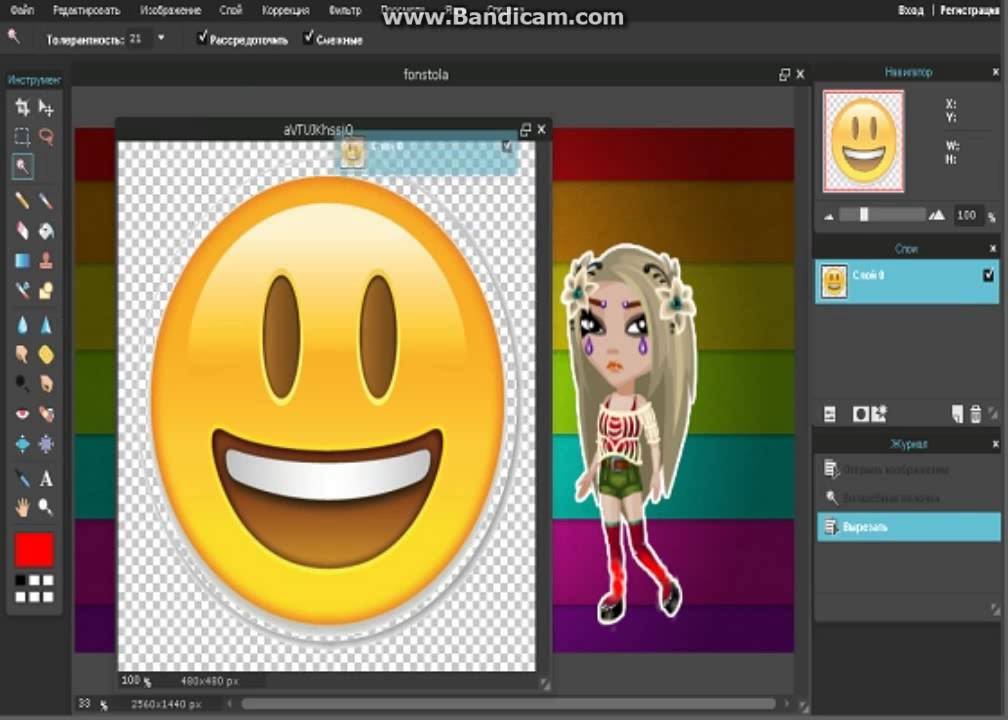
Task: Close the Навигатор panel
Action: point(995,73)
